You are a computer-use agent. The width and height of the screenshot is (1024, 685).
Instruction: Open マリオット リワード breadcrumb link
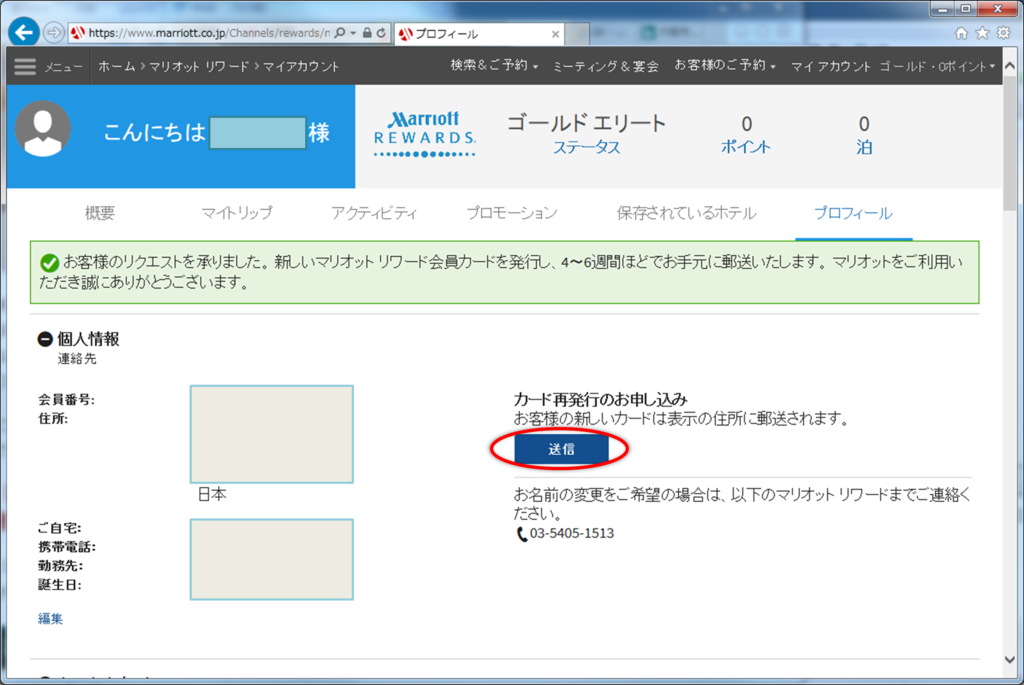click(199, 66)
